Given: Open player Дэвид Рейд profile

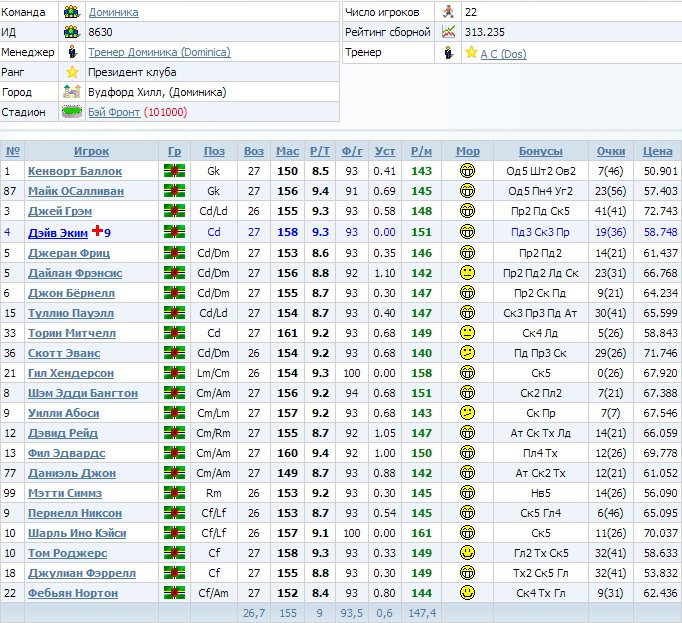Looking at the screenshot, I should 63,433.
